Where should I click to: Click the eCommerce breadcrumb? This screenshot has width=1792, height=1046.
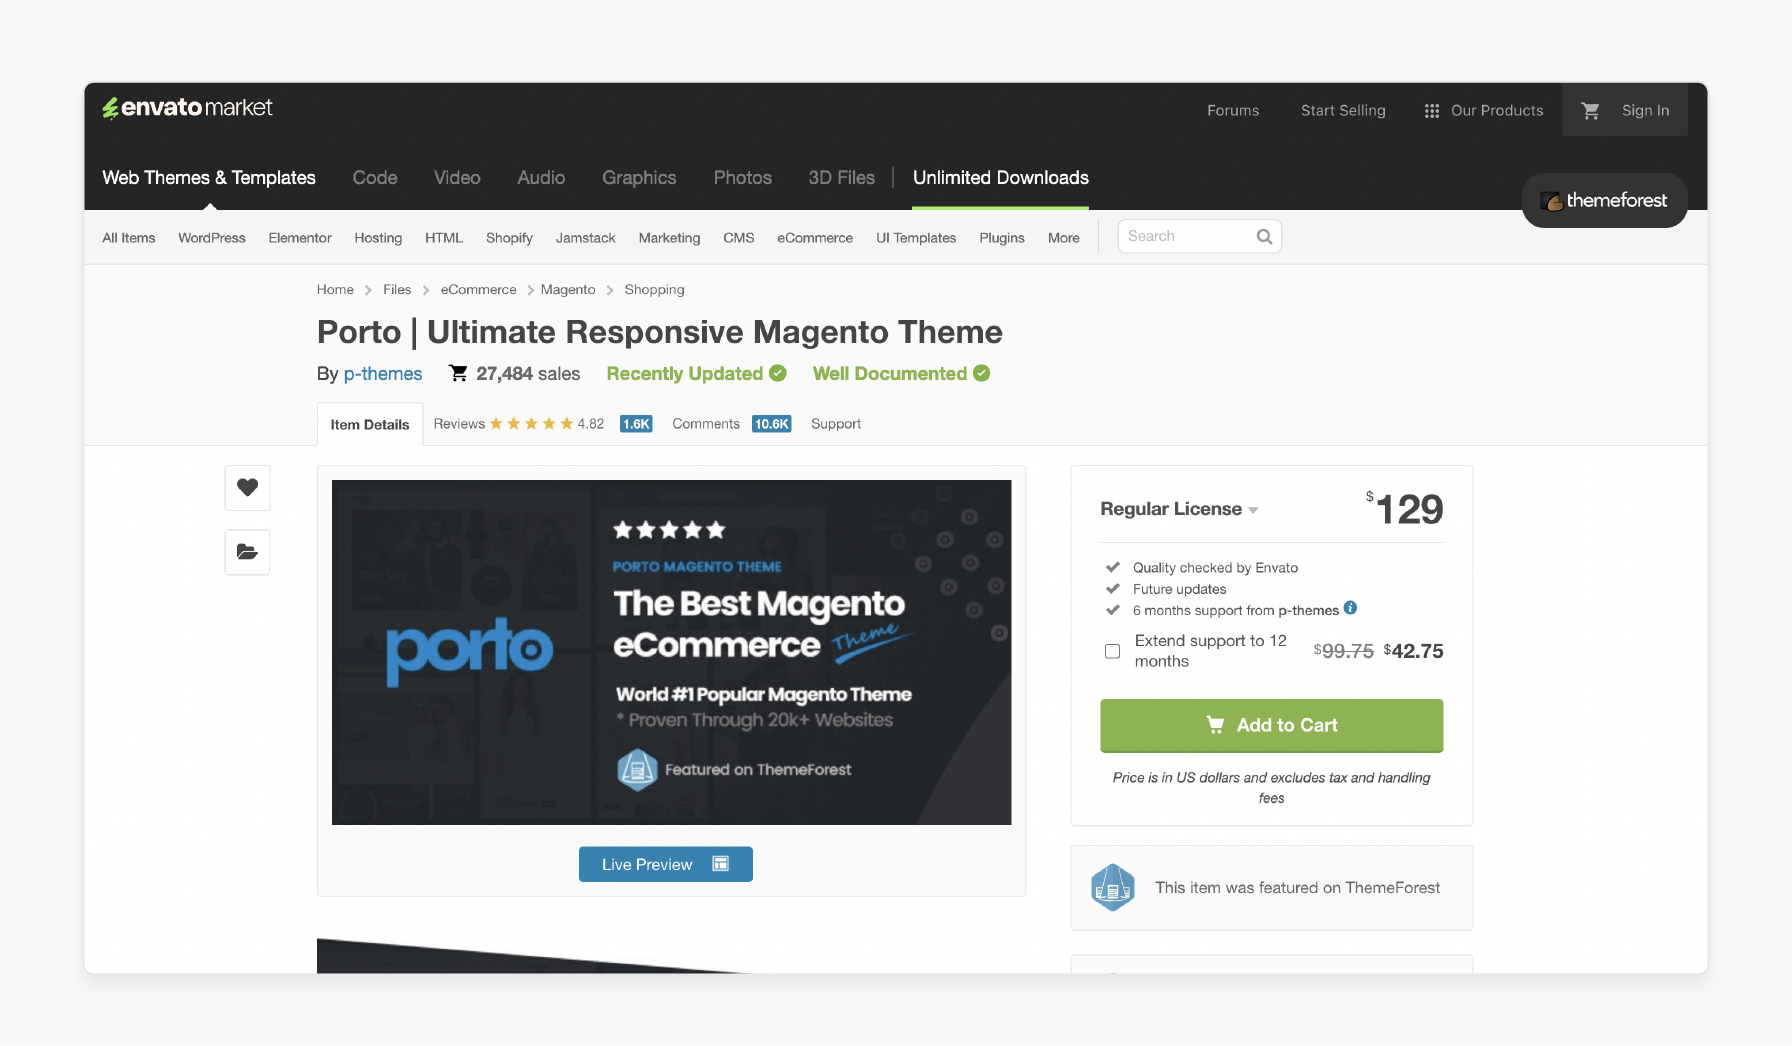(479, 290)
